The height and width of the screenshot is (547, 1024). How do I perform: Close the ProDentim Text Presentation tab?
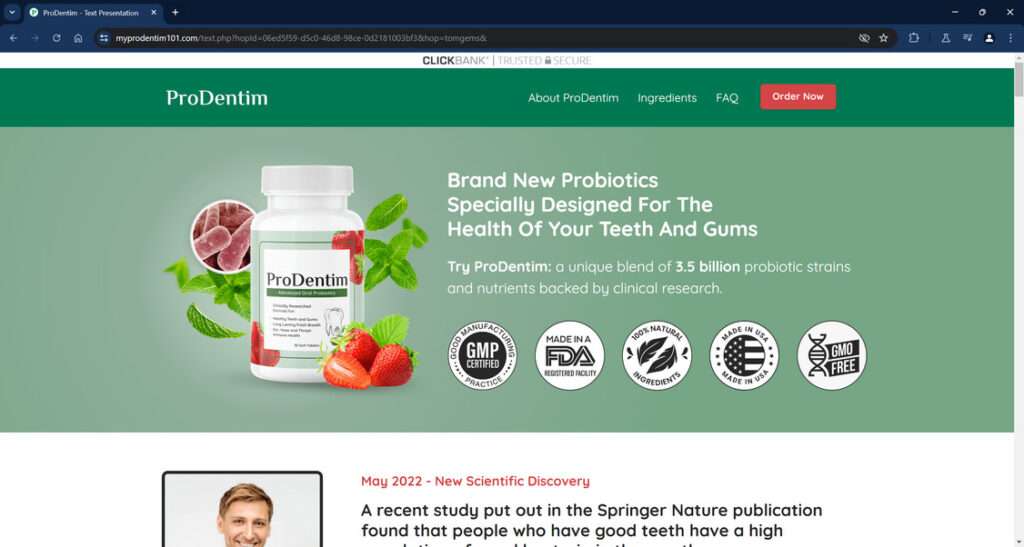pyautogui.click(x=154, y=12)
